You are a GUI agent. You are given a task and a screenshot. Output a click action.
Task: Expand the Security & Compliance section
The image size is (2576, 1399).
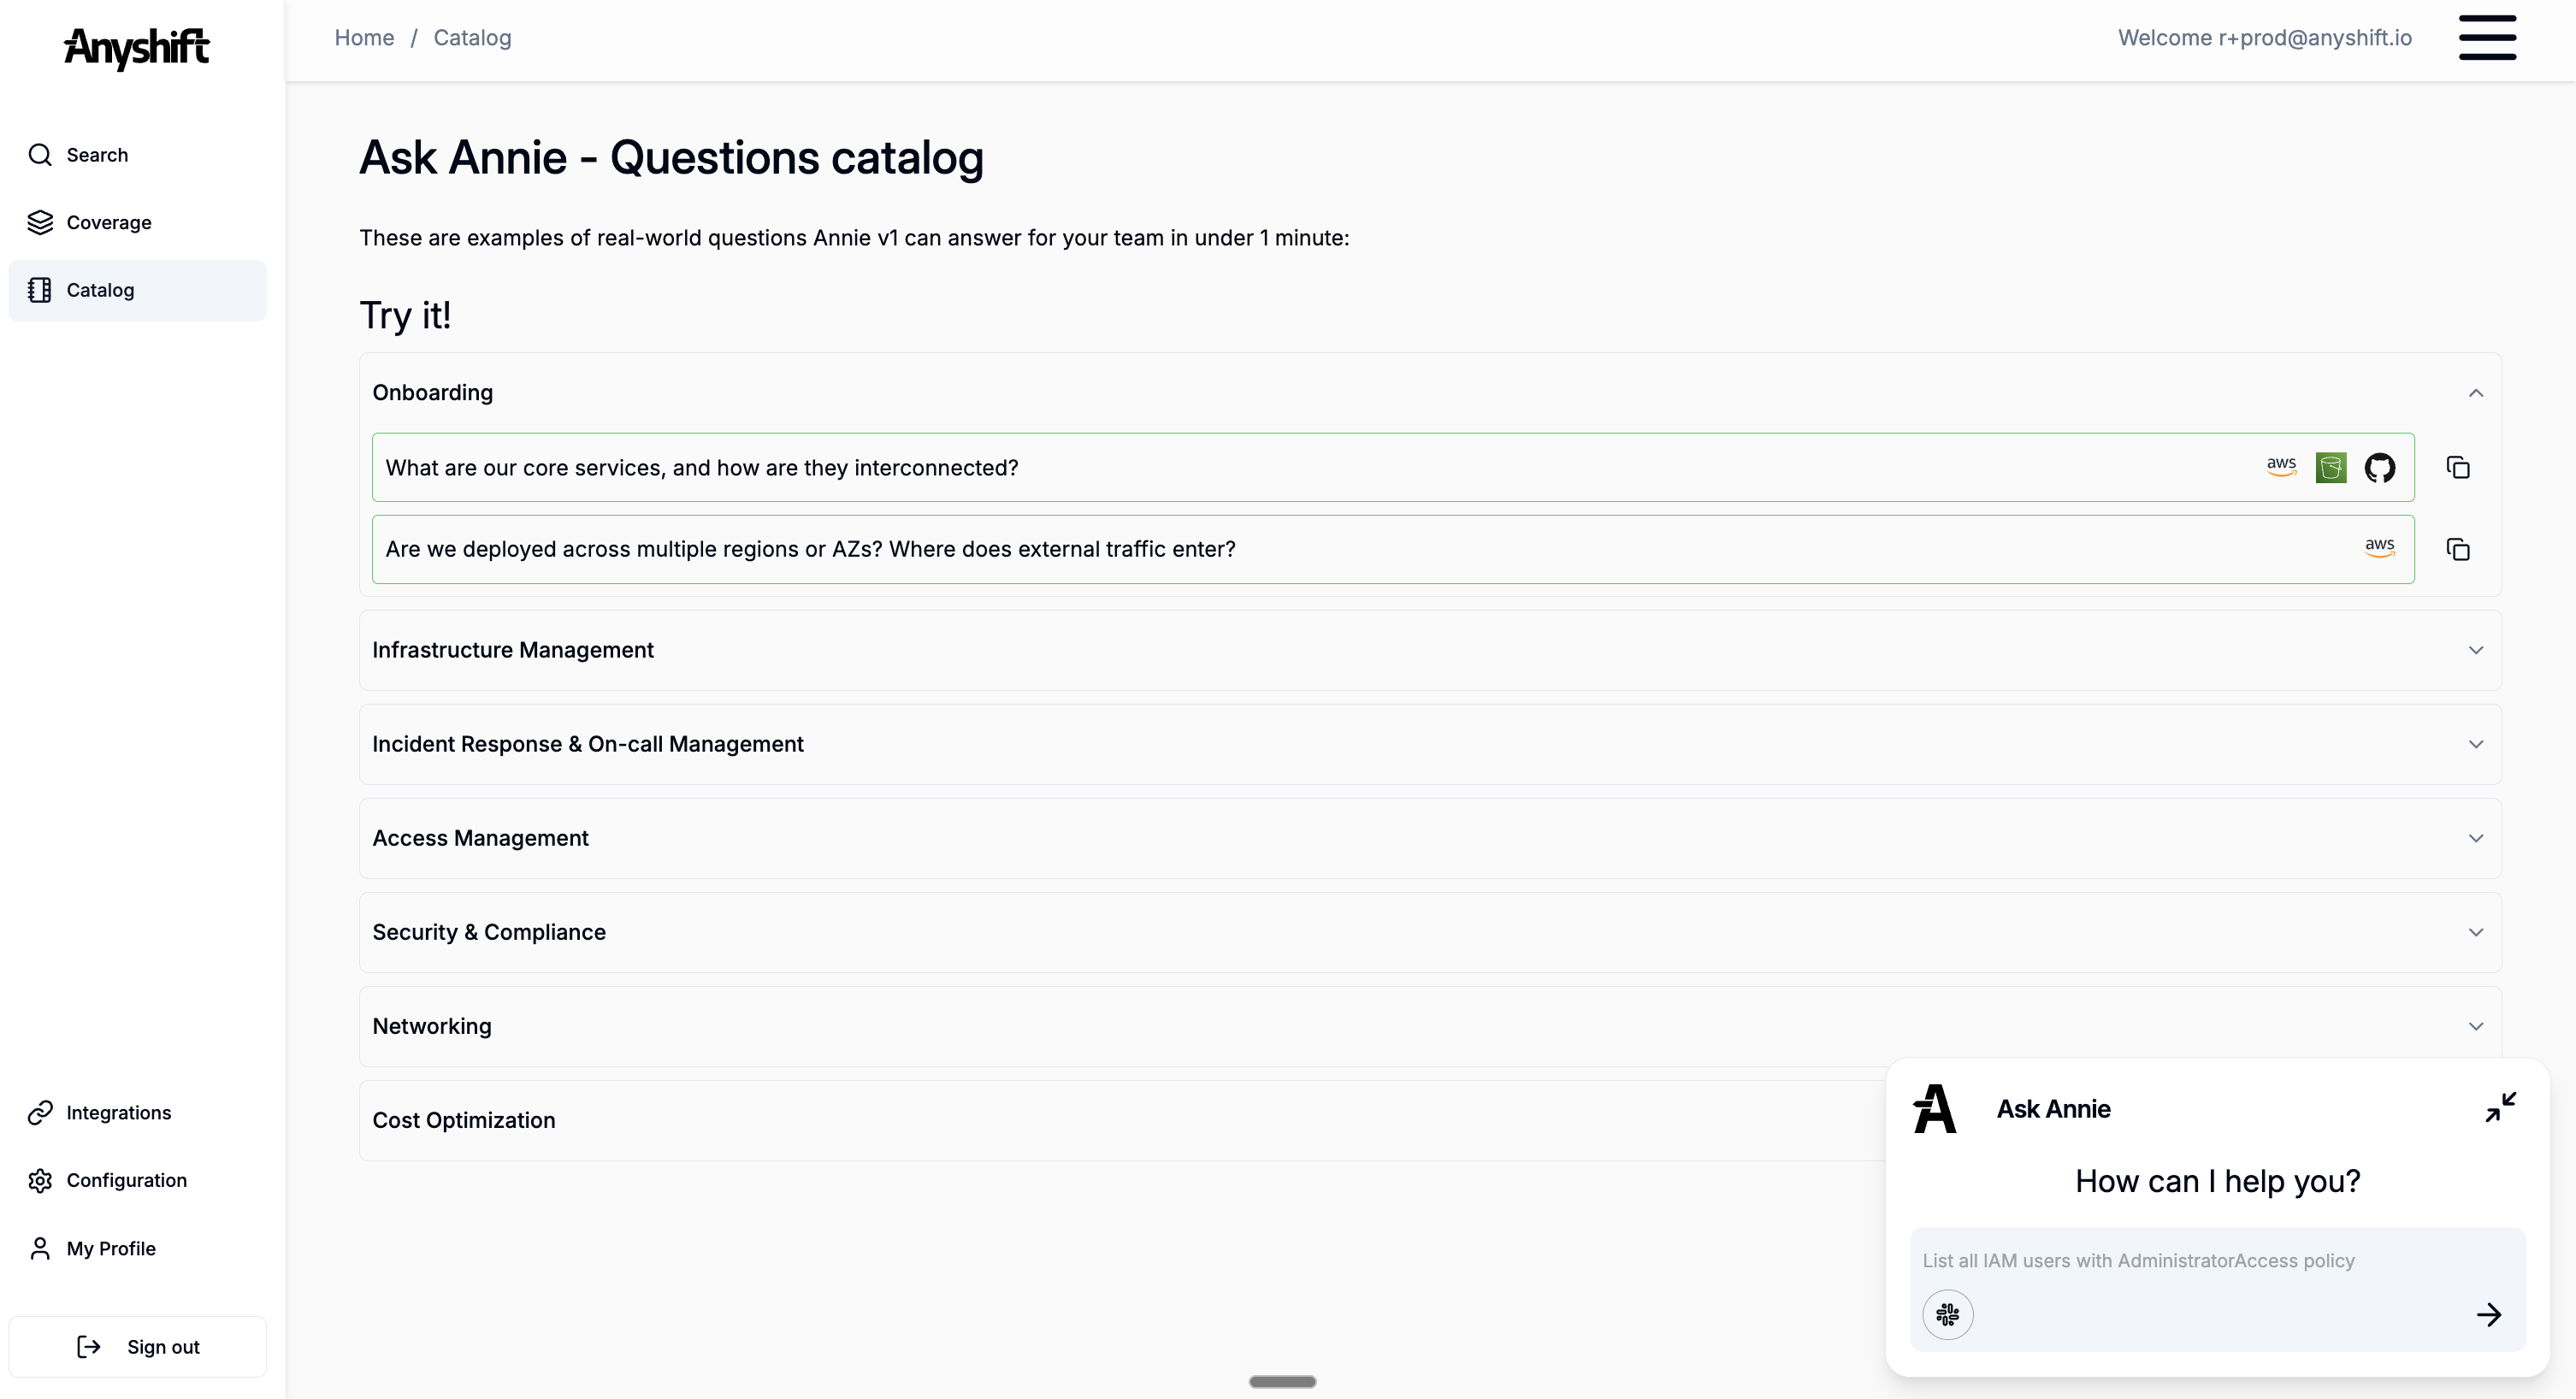(x=2475, y=932)
